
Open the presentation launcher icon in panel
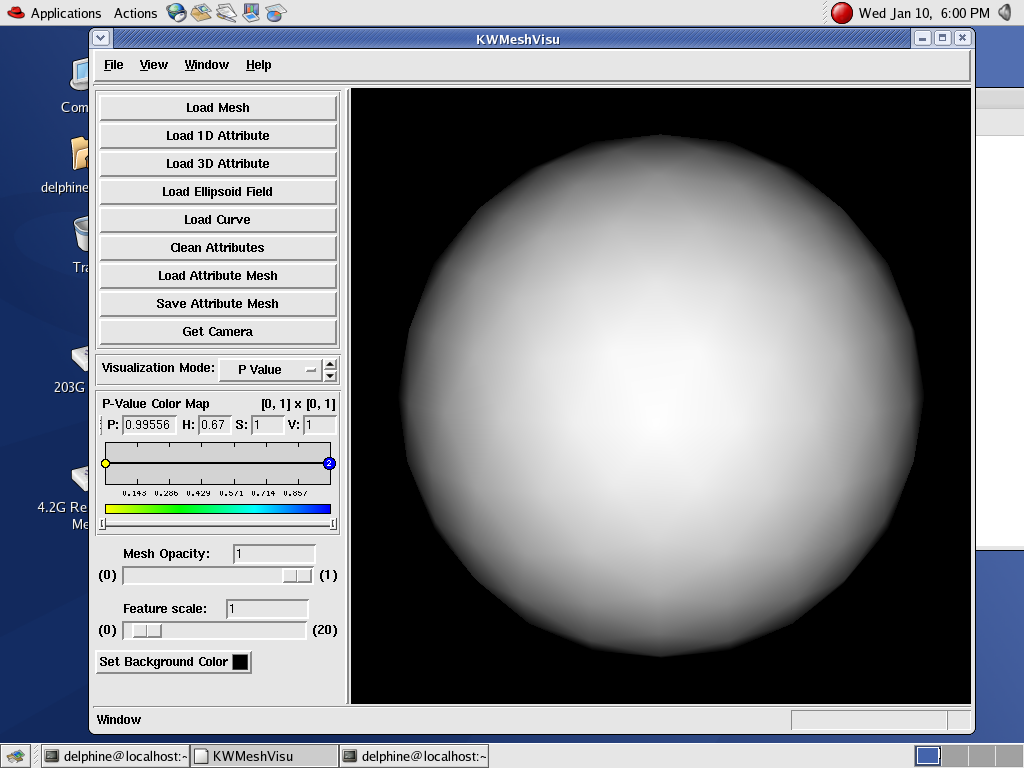(251, 13)
